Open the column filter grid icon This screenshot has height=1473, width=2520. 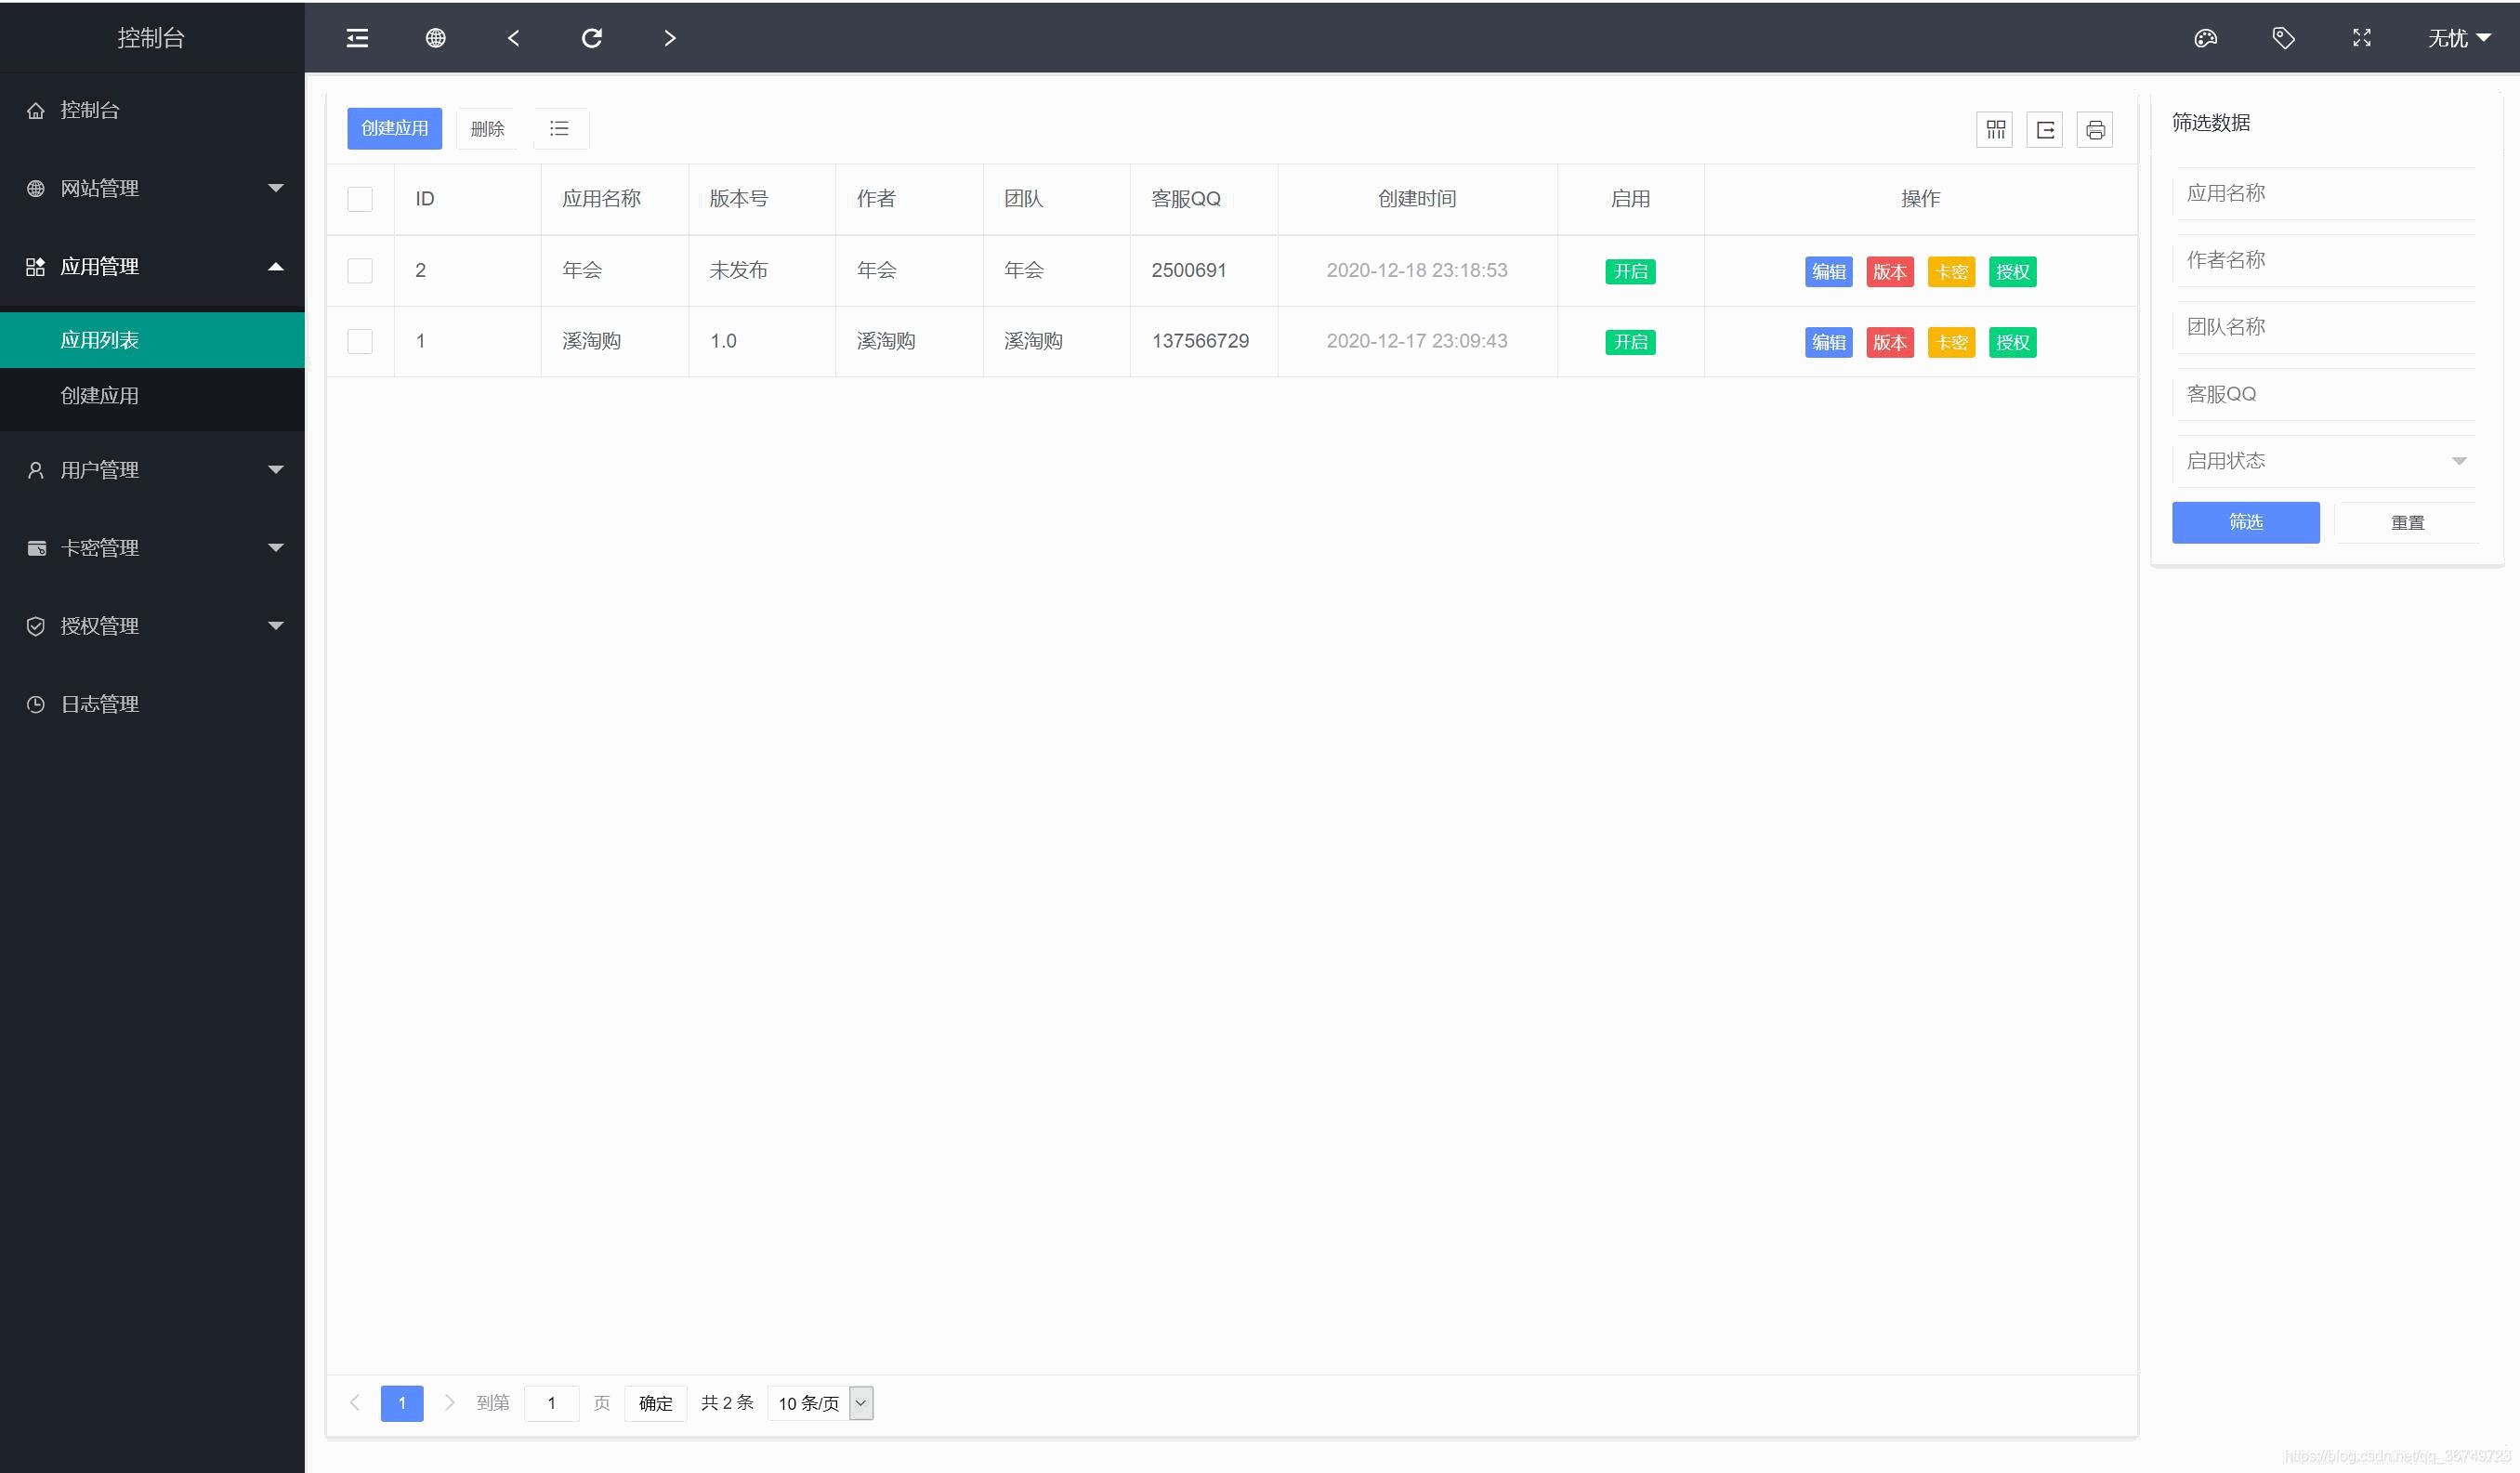tap(1995, 130)
